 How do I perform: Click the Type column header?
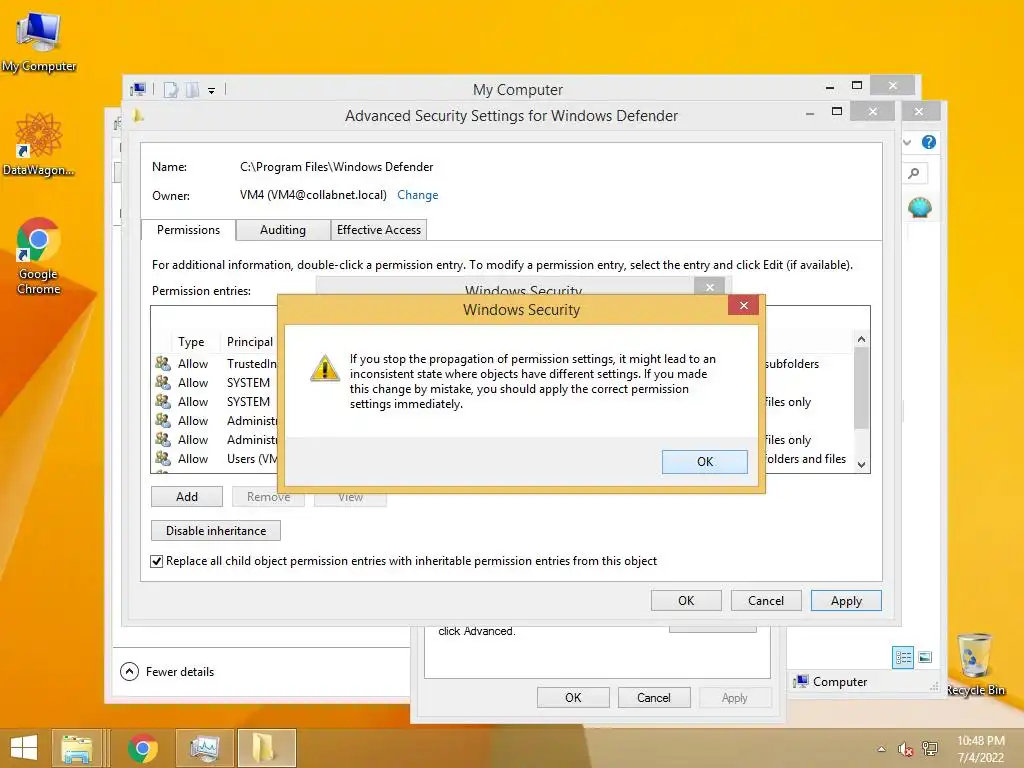pos(191,342)
